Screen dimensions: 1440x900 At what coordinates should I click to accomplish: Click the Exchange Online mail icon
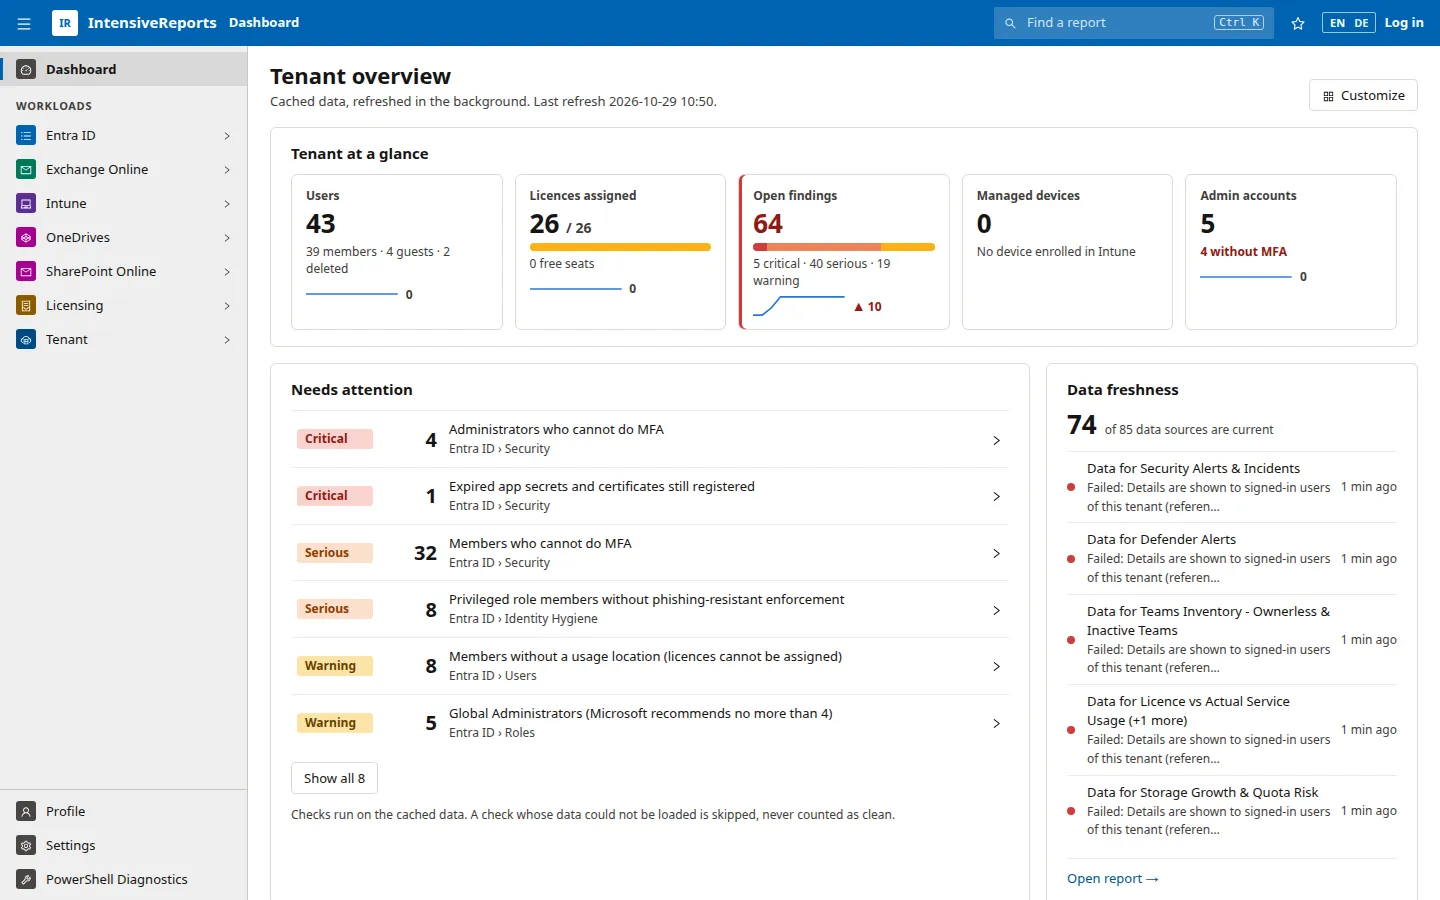(x=26, y=170)
